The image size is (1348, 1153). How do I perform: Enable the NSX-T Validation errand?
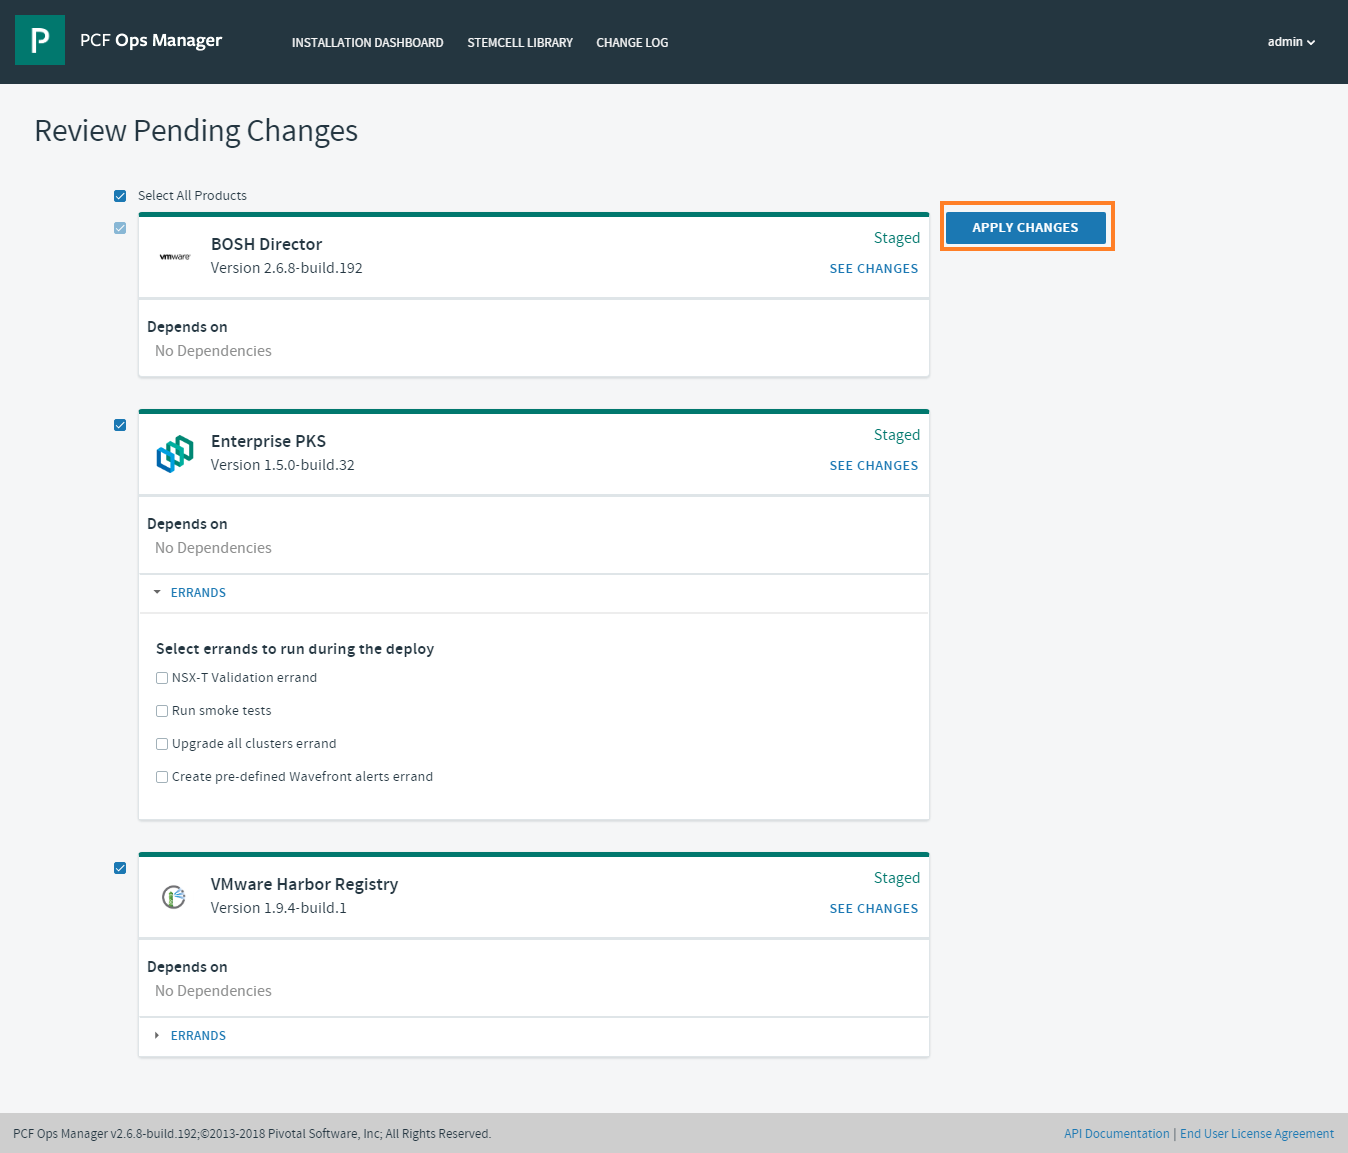point(162,678)
